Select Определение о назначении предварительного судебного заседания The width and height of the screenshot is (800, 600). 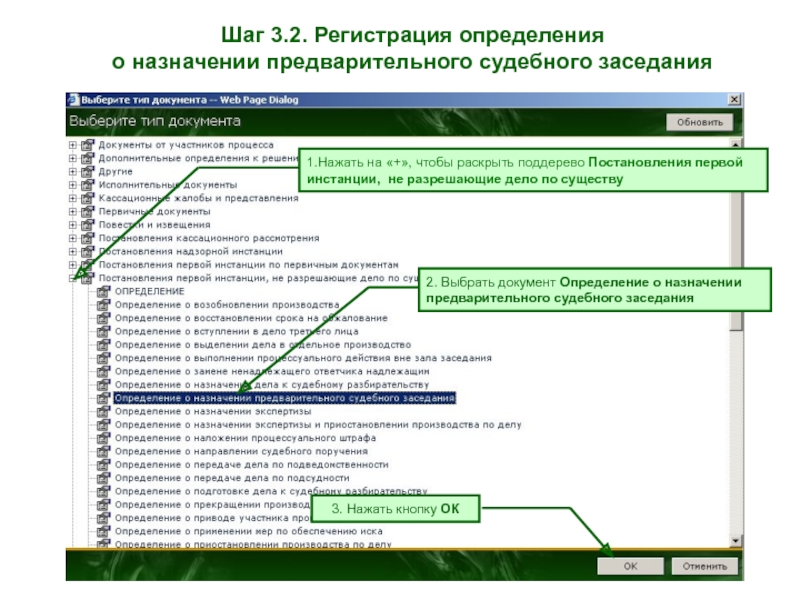point(285,398)
